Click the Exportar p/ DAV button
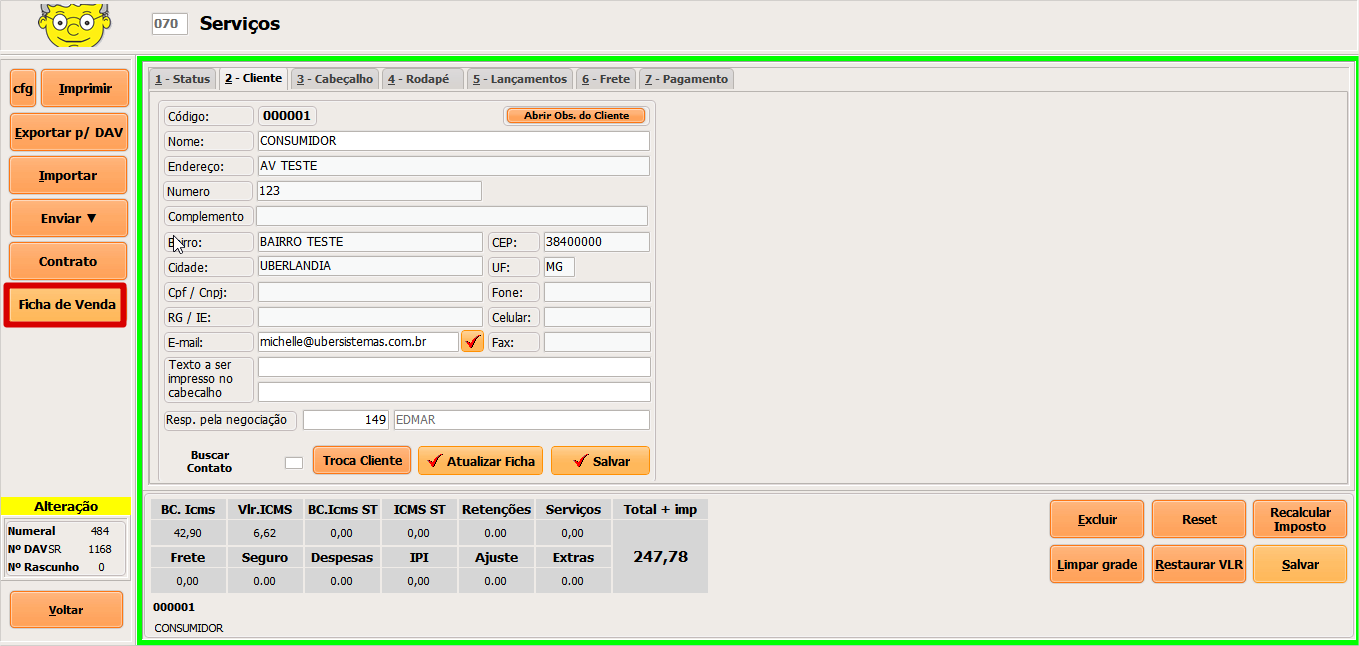 69,132
